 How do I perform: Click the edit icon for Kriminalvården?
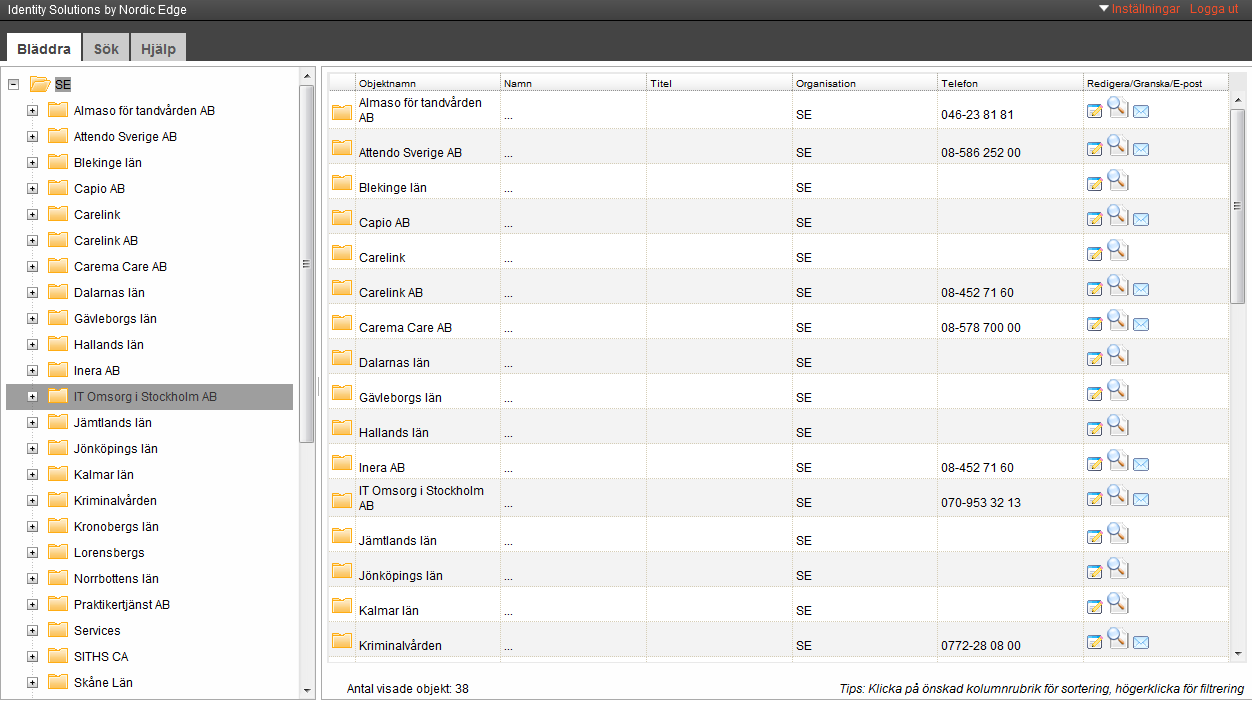[x=1095, y=641]
